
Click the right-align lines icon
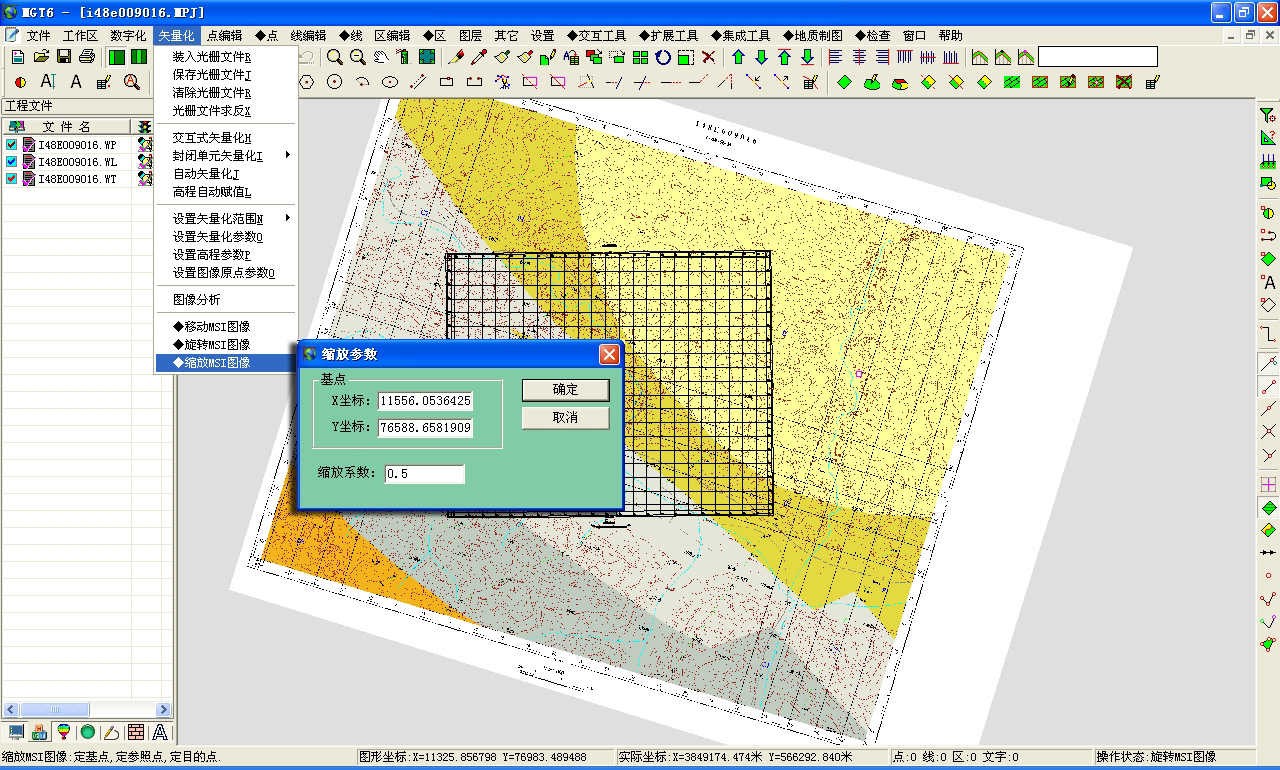883,57
